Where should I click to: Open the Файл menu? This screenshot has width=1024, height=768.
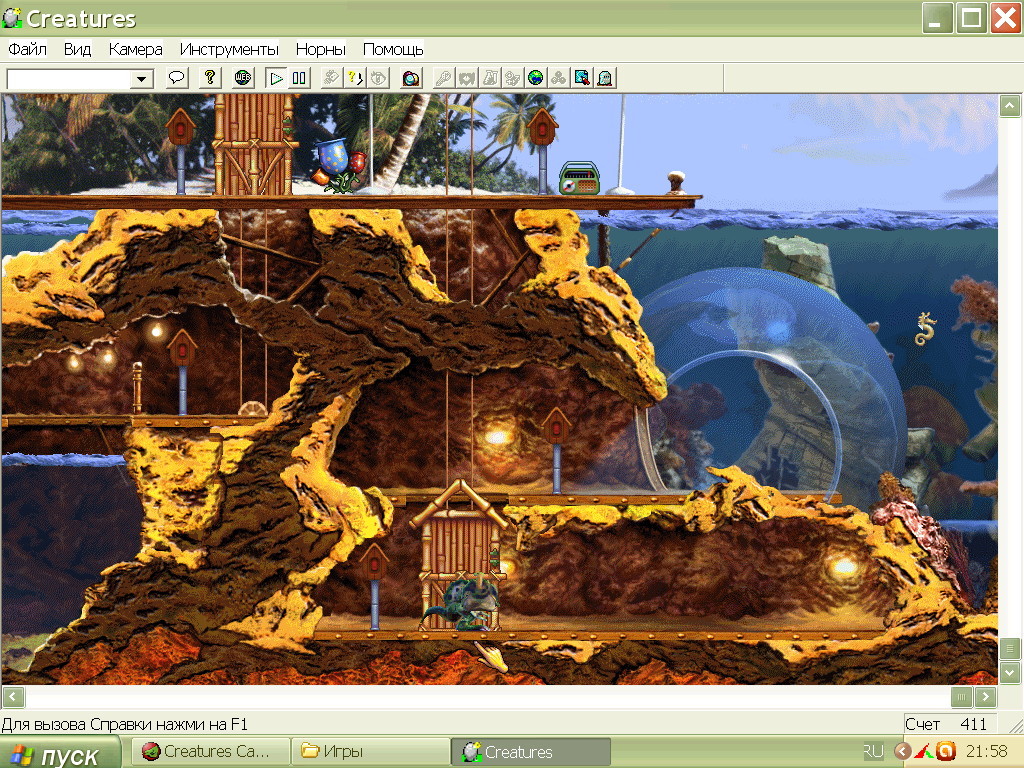point(27,50)
